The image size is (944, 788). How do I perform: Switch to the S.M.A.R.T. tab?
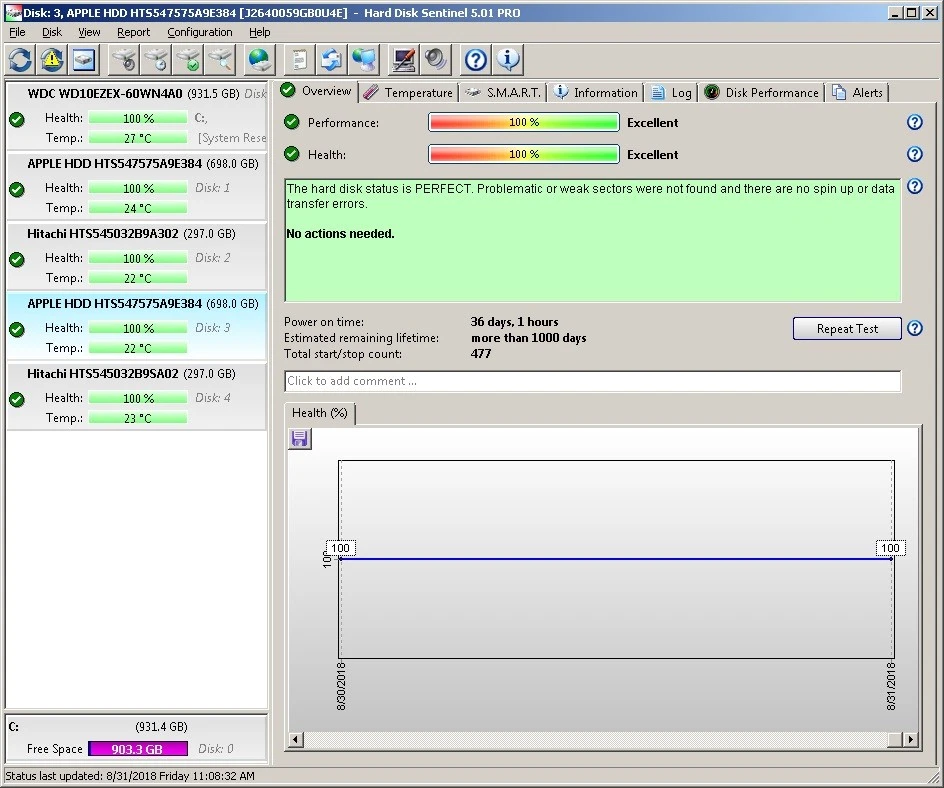click(504, 92)
